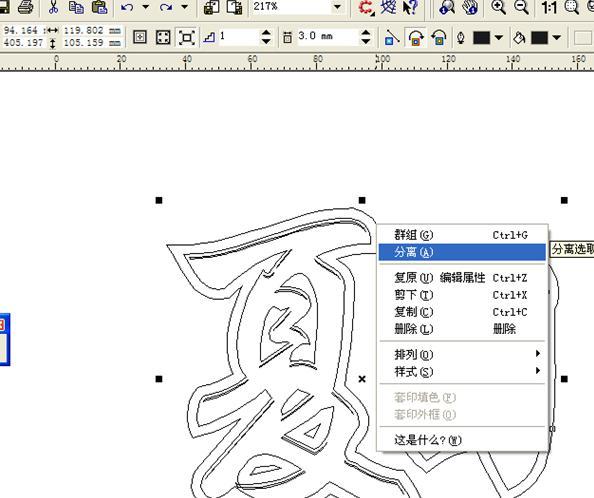Screen dimensions: 594x498
Task: Expand the undo history dropdown arrow
Action: click(145, 7)
